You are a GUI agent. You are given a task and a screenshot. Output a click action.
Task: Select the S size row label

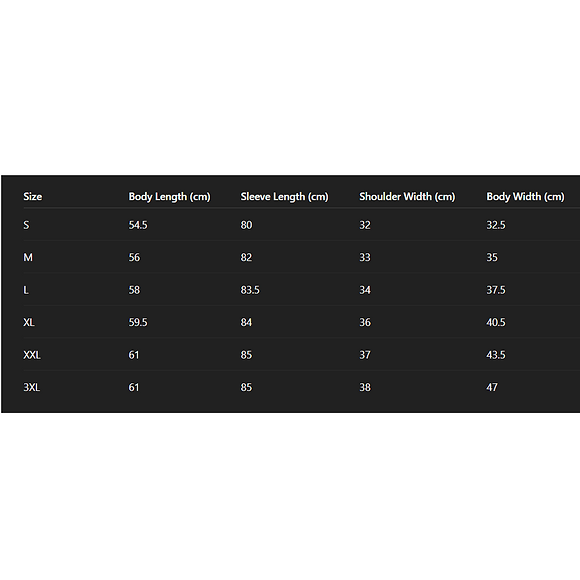26,225
